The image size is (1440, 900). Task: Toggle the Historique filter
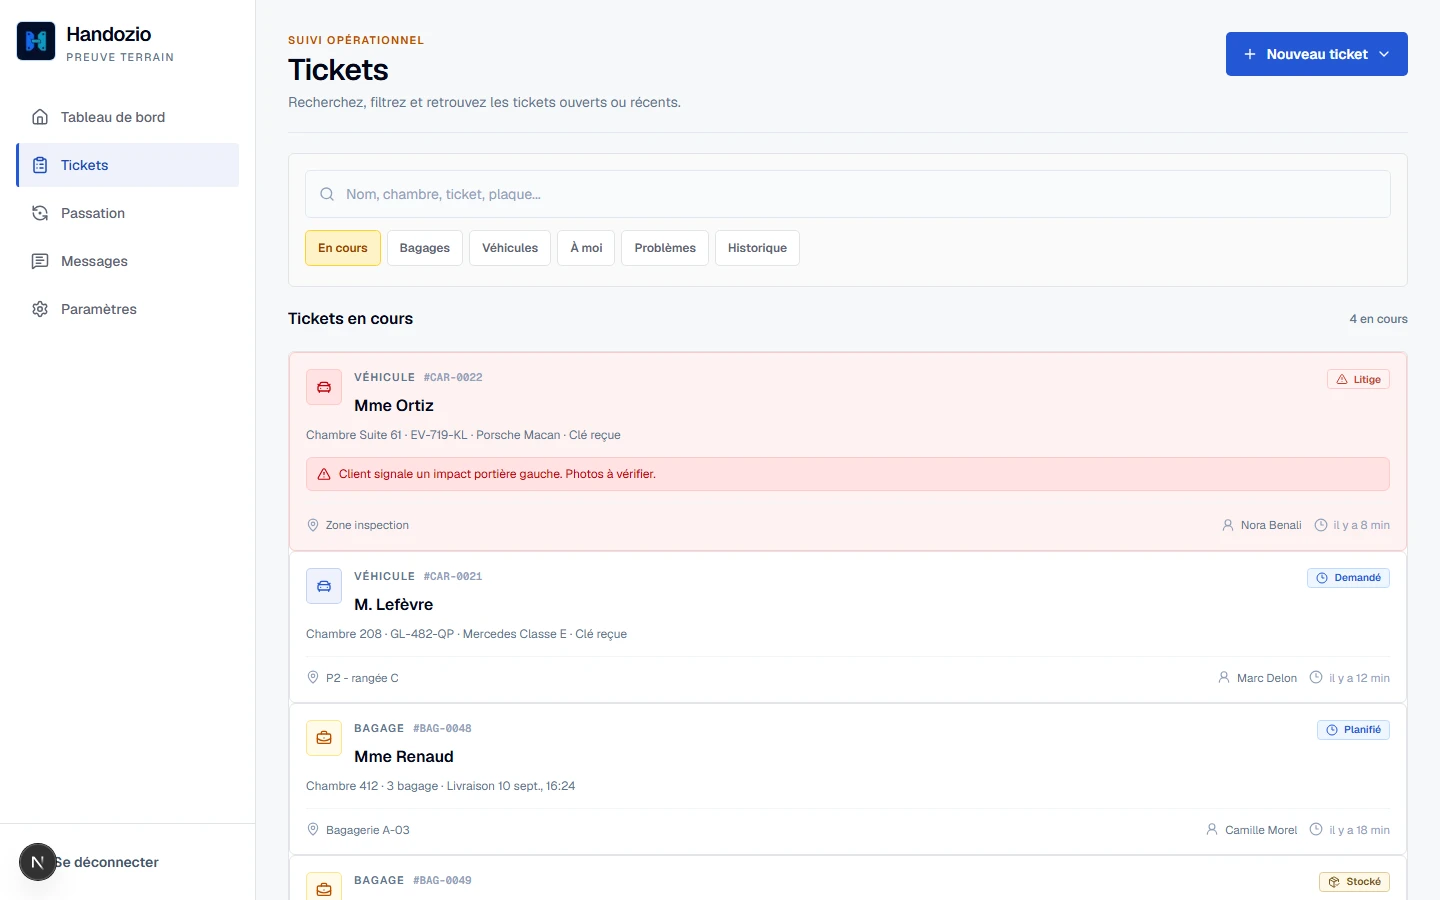click(x=757, y=248)
